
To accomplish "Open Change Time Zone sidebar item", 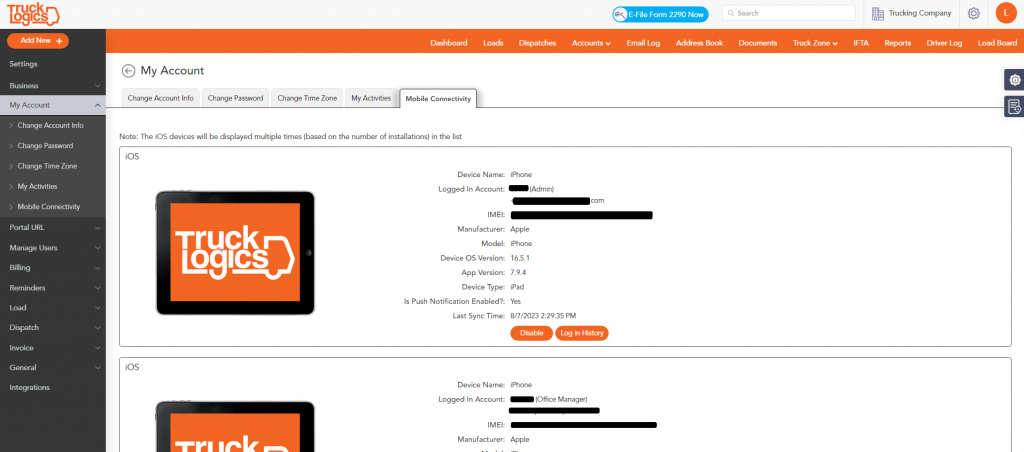I will (53, 166).
